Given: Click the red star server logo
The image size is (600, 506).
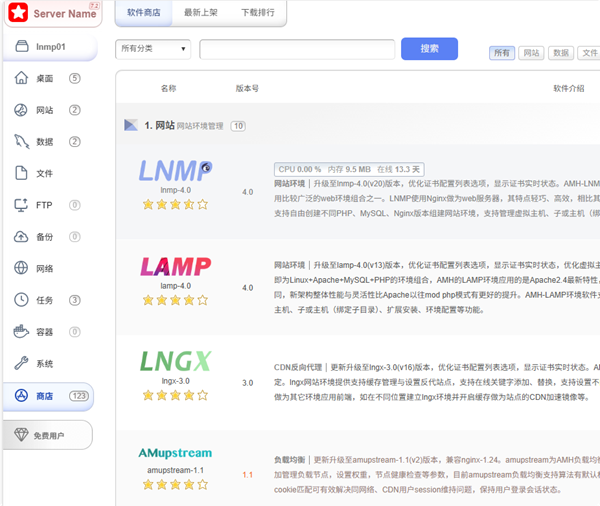Looking at the screenshot, I should 18,13.
